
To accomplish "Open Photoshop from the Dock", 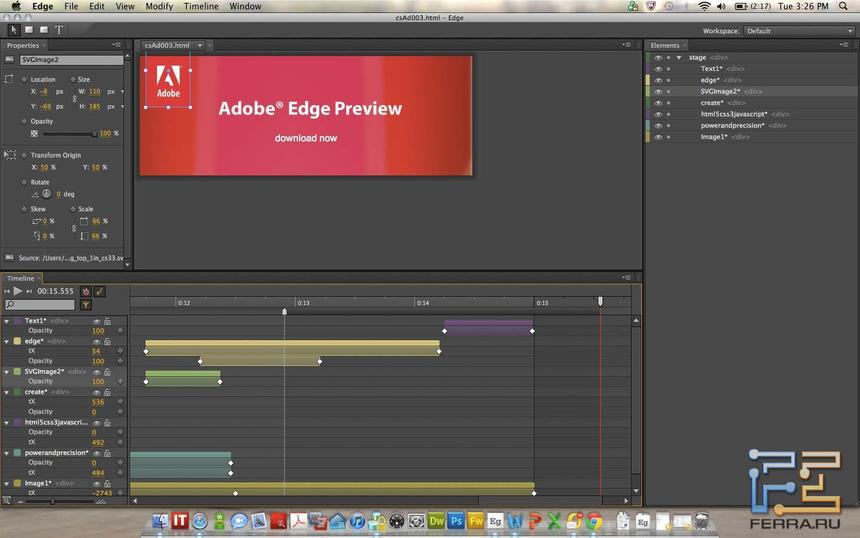I will [x=456, y=520].
